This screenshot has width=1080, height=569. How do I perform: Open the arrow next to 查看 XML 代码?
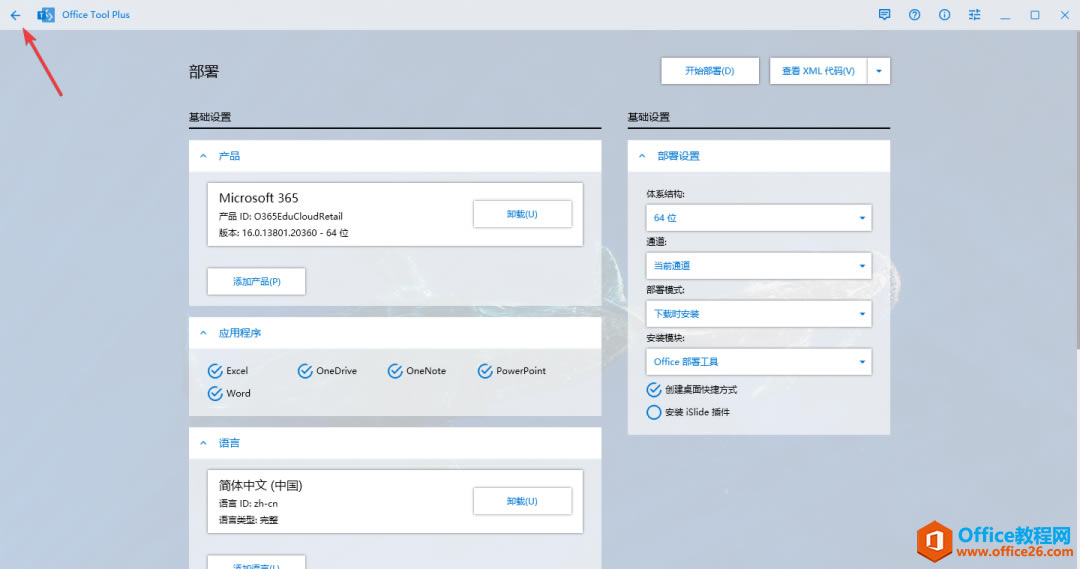coord(879,71)
